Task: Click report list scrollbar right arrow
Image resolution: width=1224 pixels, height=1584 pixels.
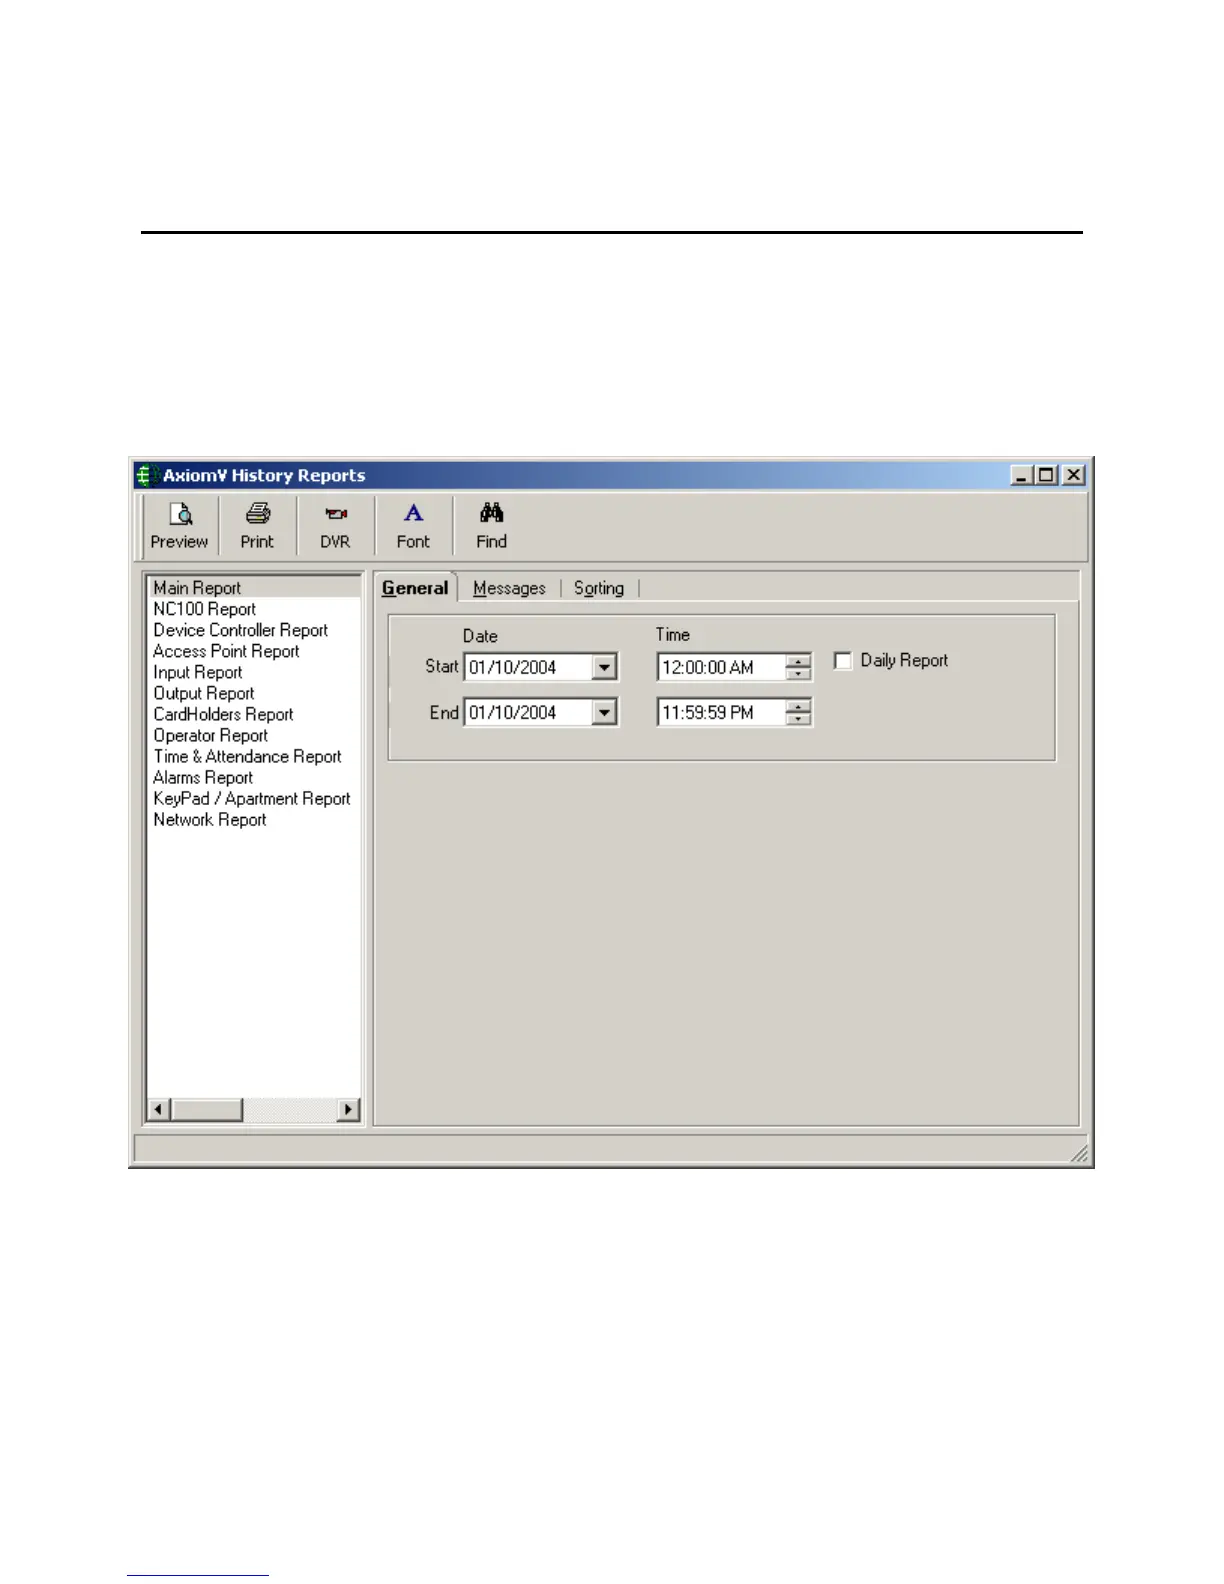Action: (348, 1109)
